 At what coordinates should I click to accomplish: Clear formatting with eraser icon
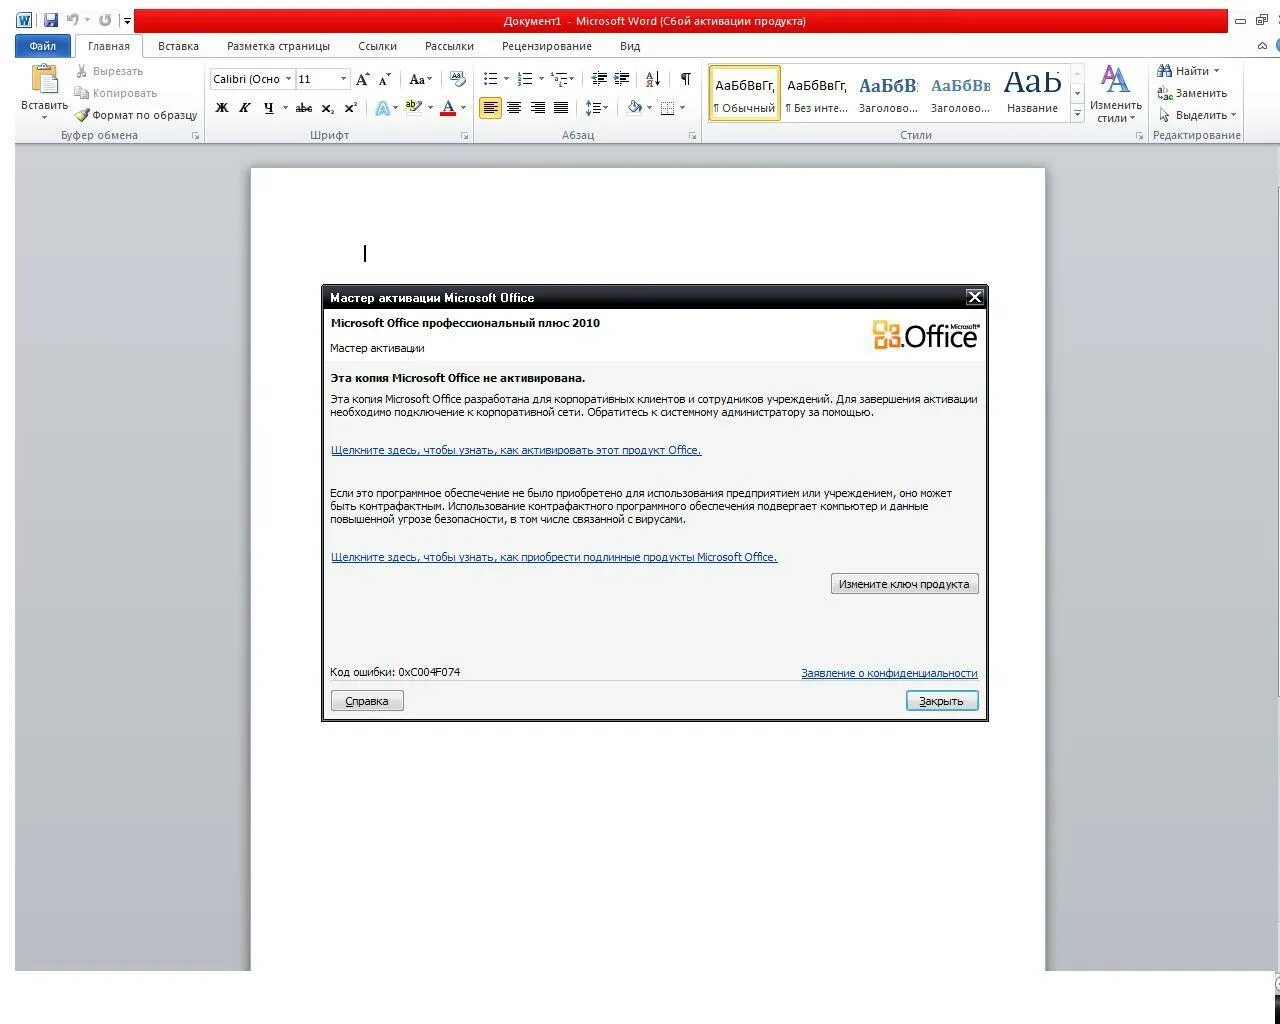(458, 79)
